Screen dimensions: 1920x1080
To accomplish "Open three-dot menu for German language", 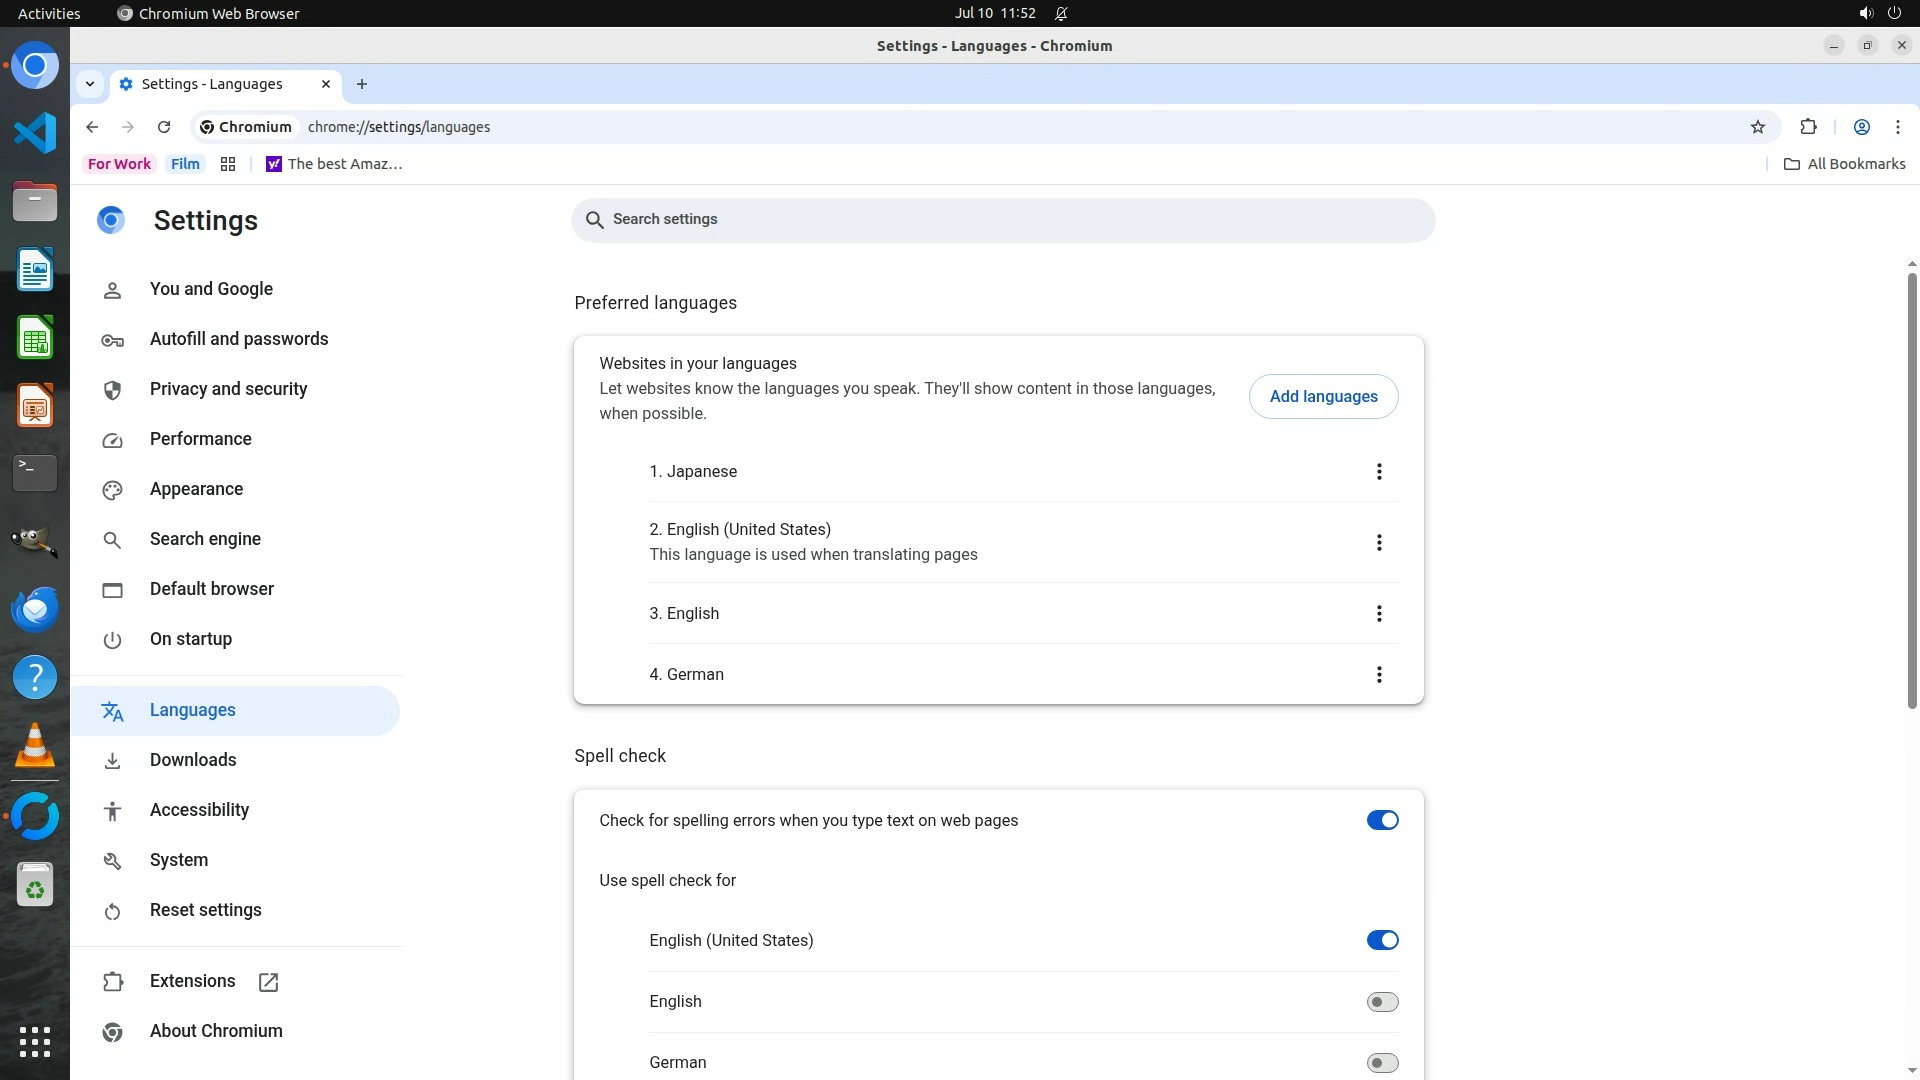I will pos(1379,674).
